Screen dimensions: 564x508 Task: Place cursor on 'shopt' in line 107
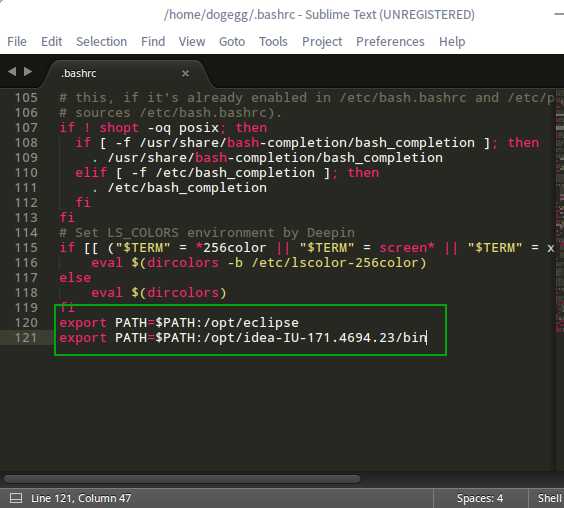click(x=119, y=128)
